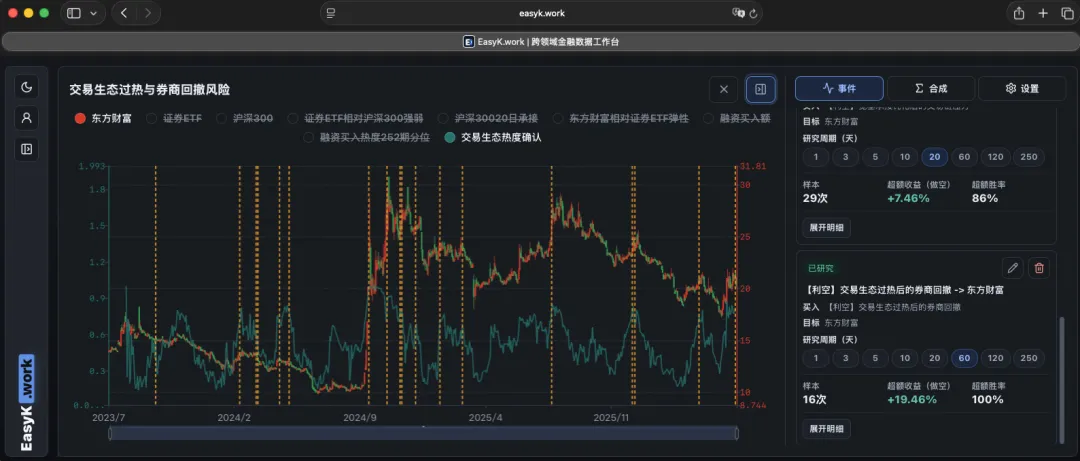This screenshot has height=461, width=1080.
Task: Open new tab with plus icon
Action: [x=1043, y=13]
